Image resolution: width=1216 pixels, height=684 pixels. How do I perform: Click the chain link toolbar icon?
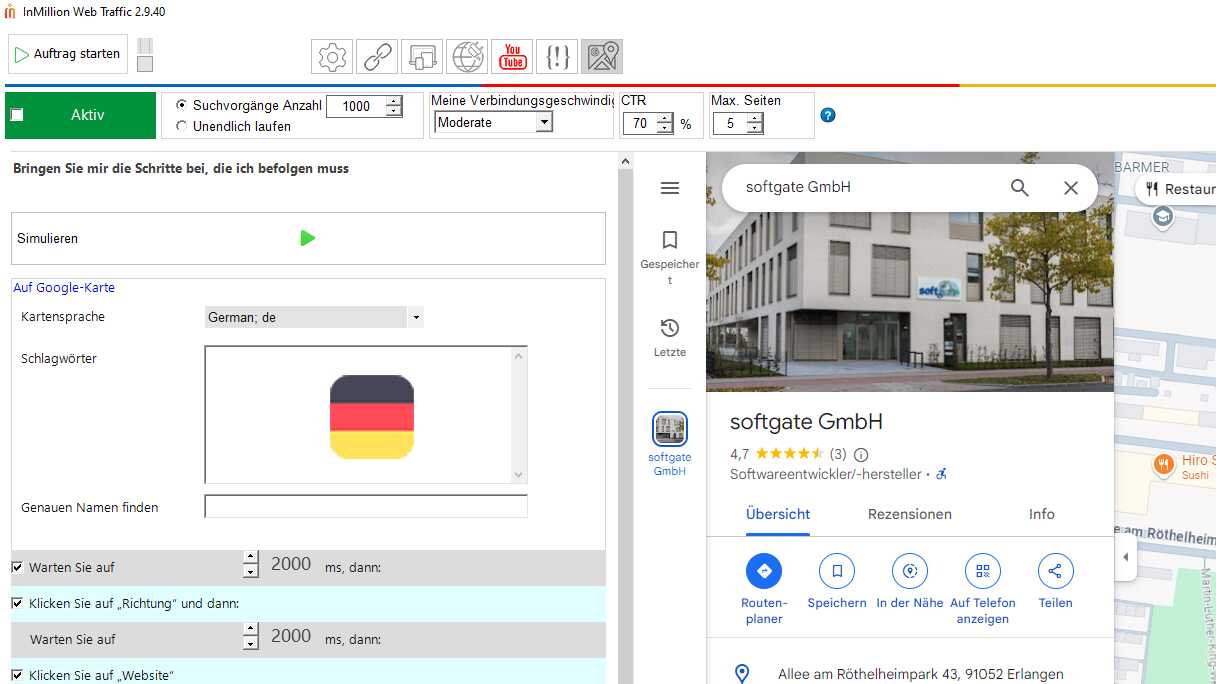coord(377,57)
